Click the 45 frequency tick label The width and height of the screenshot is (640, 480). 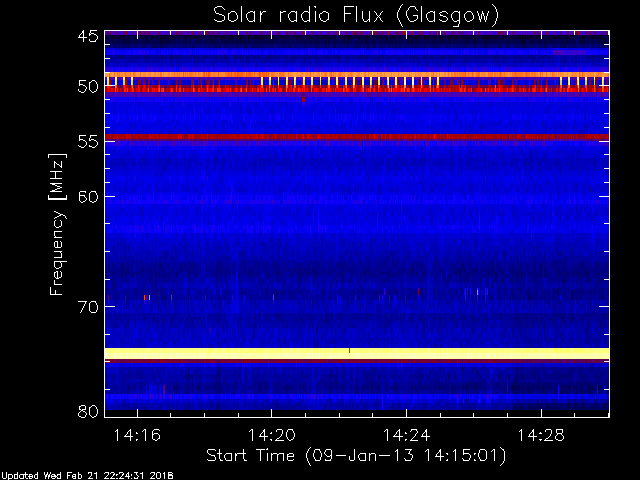click(x=88, y=36)
